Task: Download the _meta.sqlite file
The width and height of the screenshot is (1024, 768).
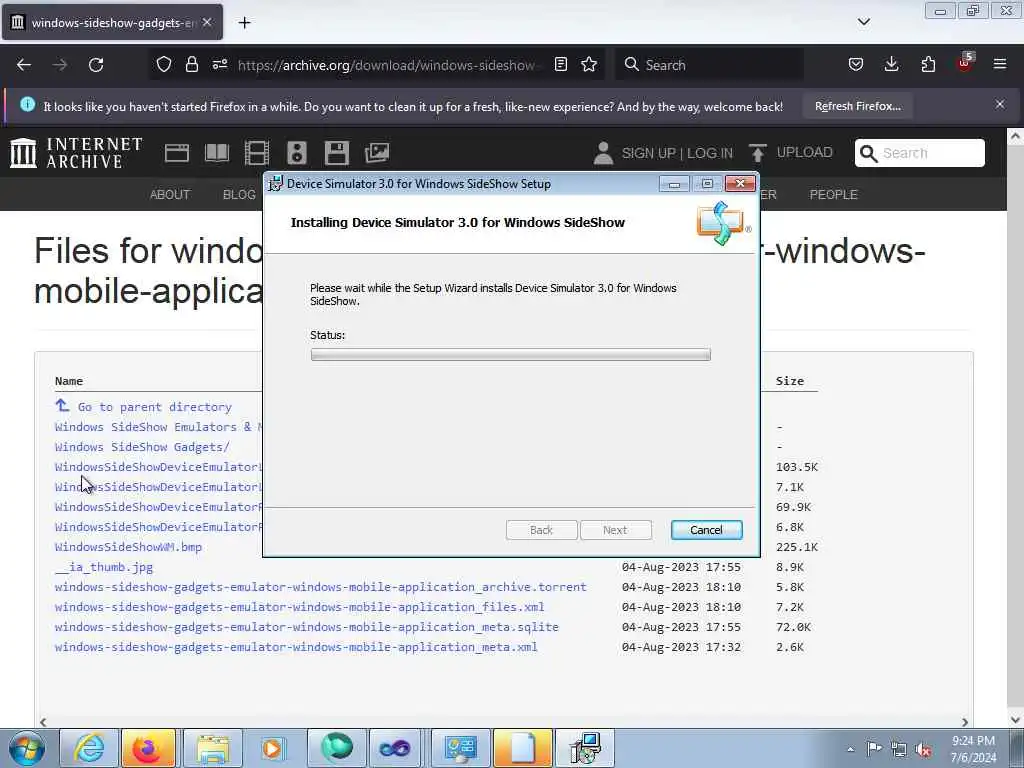Action: pos(306,627)
